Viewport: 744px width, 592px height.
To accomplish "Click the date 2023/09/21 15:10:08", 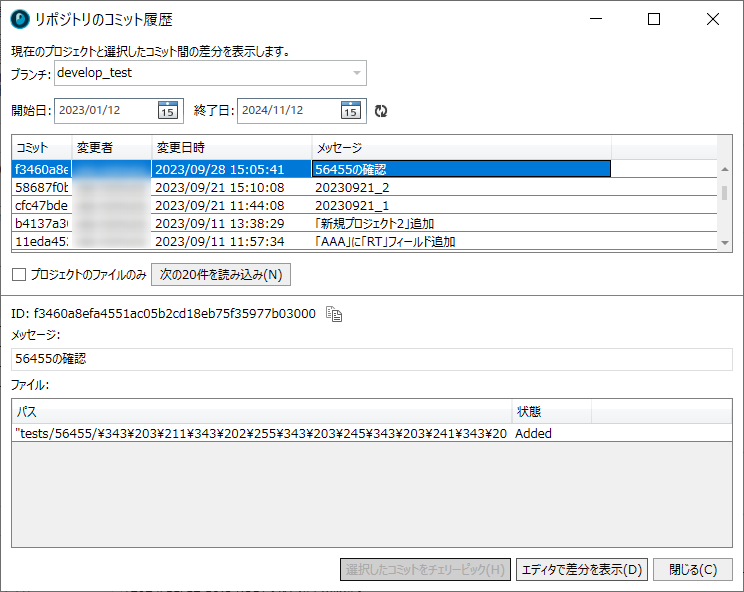I will (x=220, y=188).
